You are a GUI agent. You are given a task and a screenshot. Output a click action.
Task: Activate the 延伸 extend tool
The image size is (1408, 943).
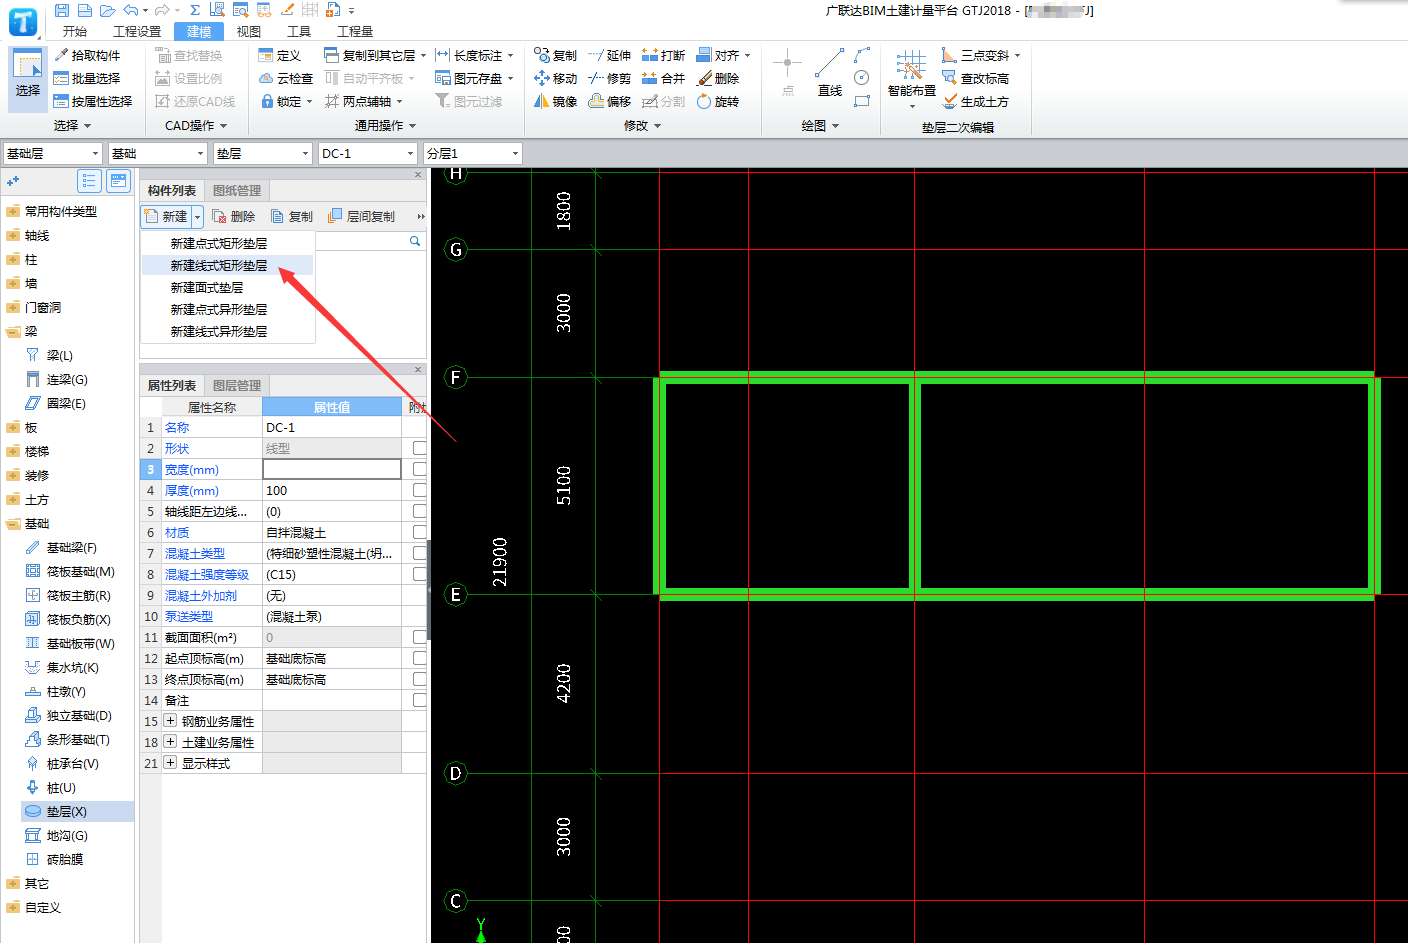click(609, 55)
